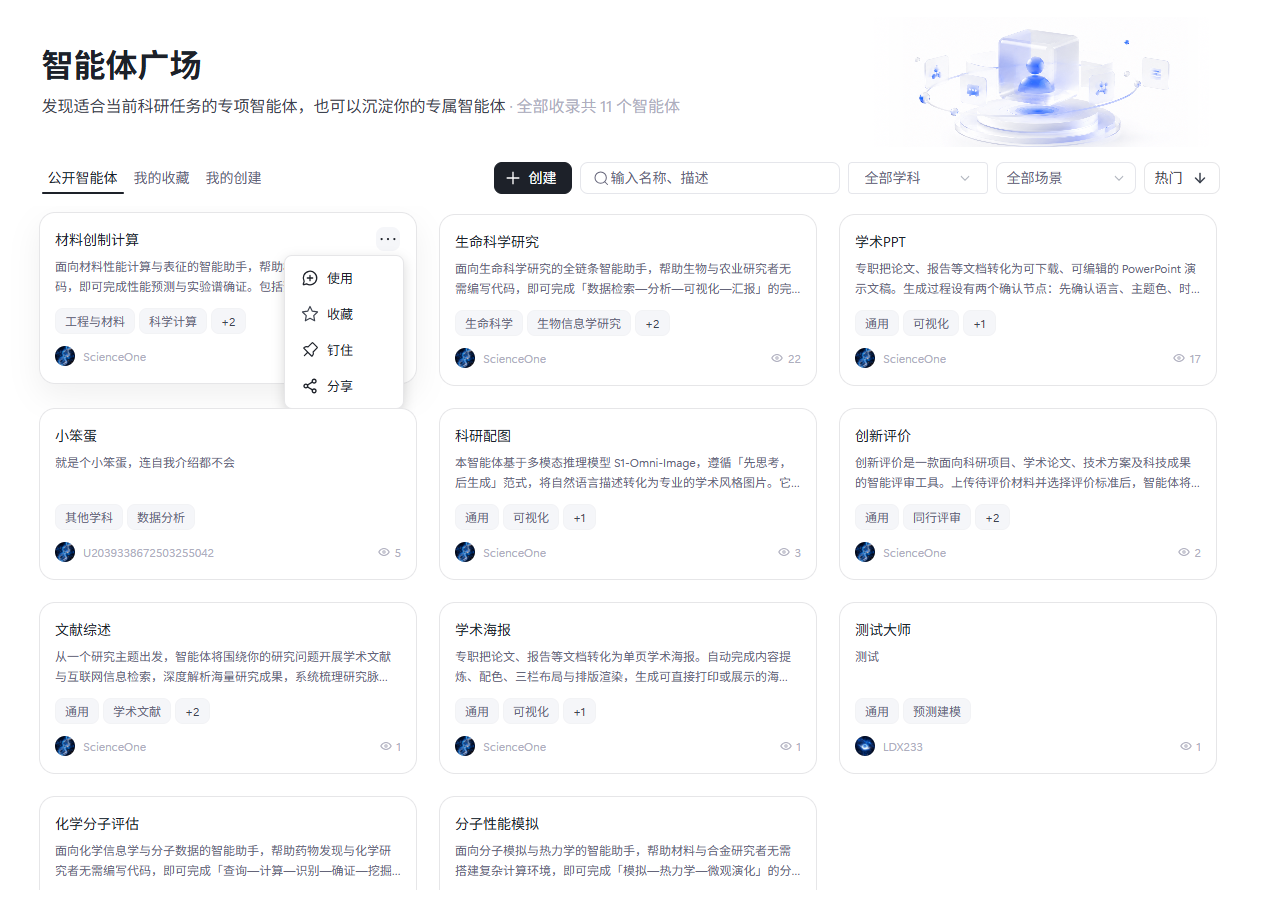Click the ScienceOne avatar on 创新评价 card
Image resolution: width=1278 pixels, height=903 pixels.
(x=865, y=552)
